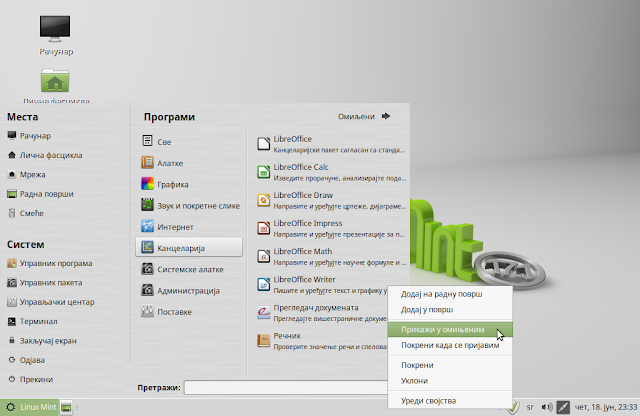Image resolution: width=640 pixels, height=416 pixels.
Task: Launch LibreOffice suite entry
Action: click(331, 144)
